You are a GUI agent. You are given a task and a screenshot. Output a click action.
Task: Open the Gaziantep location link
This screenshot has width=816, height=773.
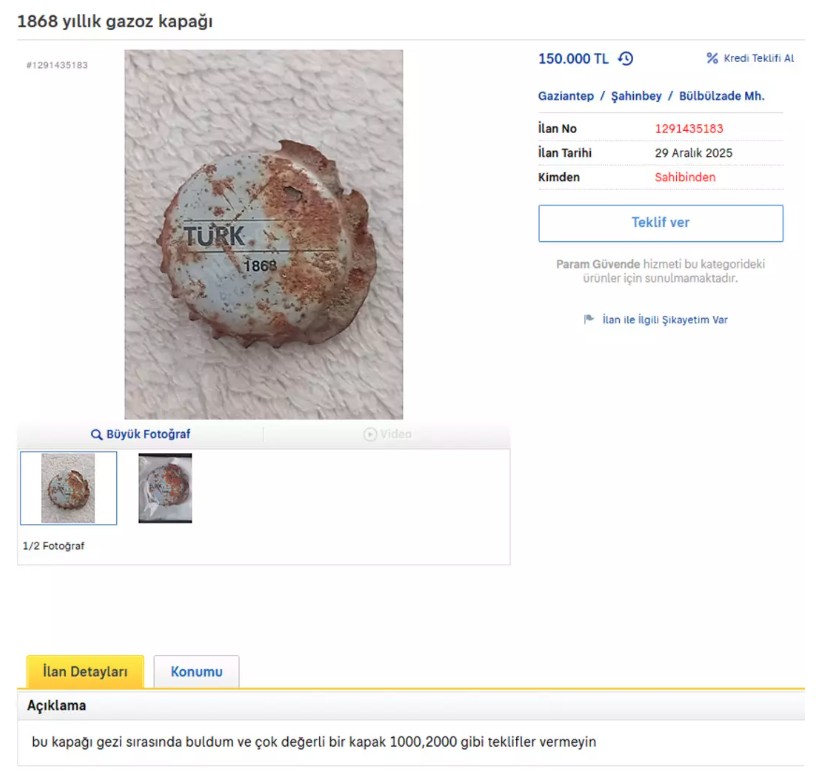pyautogui.click(x=566, y=96)
